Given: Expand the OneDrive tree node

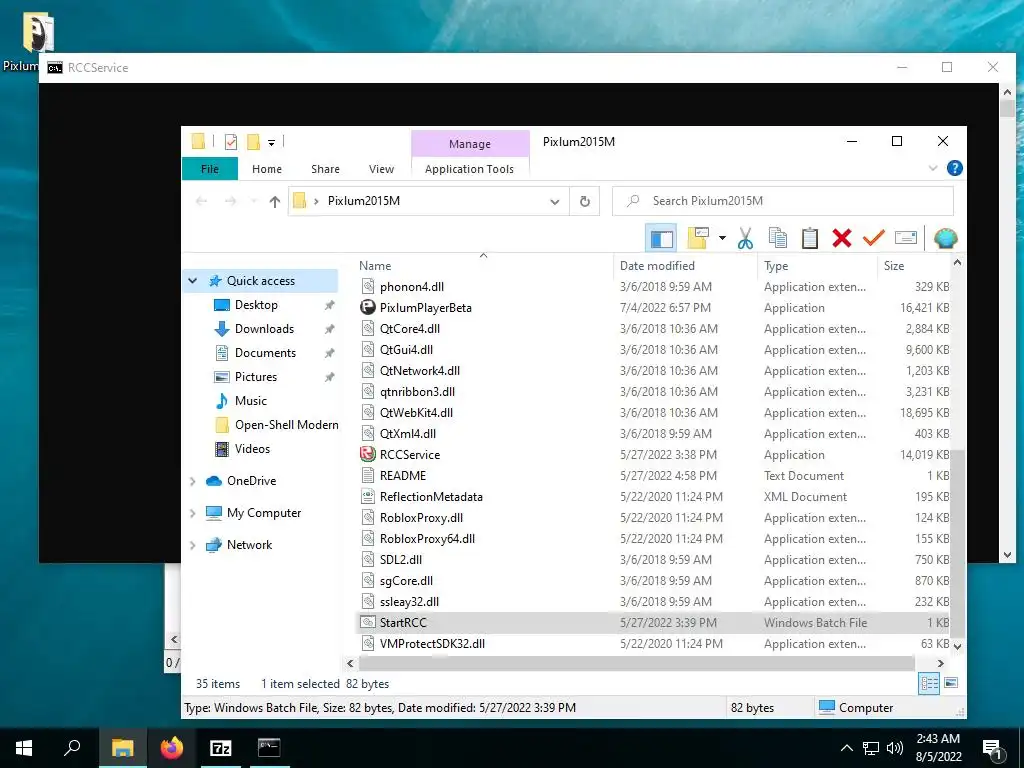Looking at the screenshot, I should (x=193, y=481).
